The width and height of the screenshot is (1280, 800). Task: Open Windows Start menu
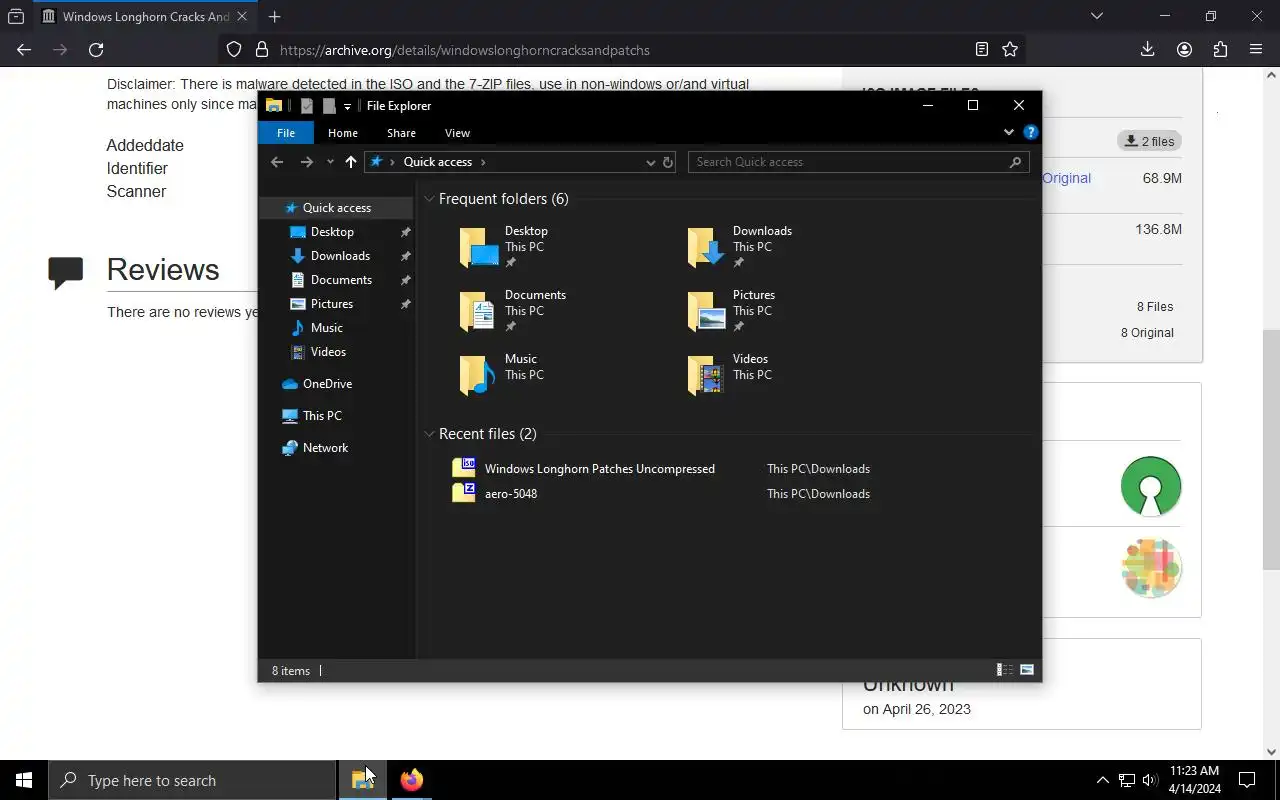(24, 780)
